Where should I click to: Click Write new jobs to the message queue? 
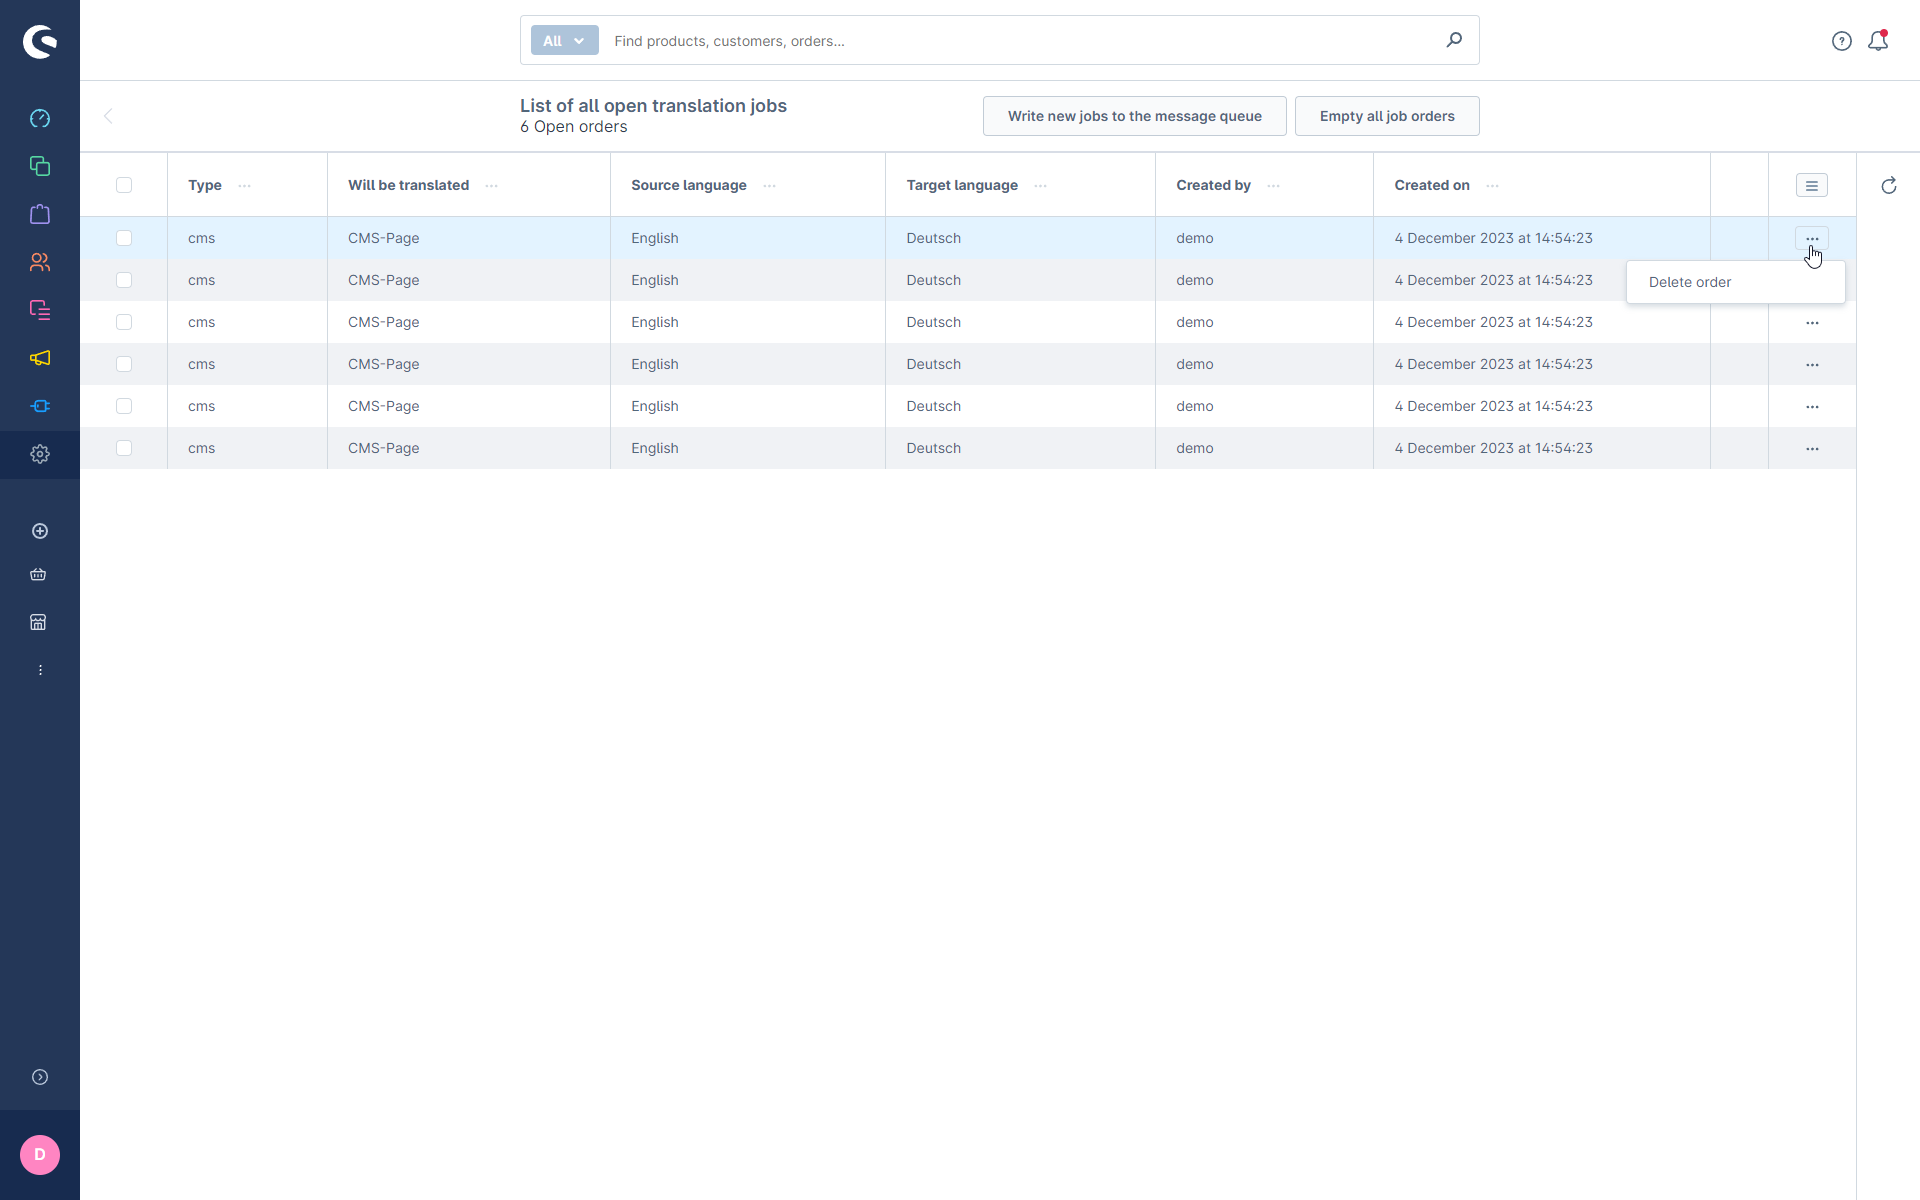click(x=1134, y=116)
